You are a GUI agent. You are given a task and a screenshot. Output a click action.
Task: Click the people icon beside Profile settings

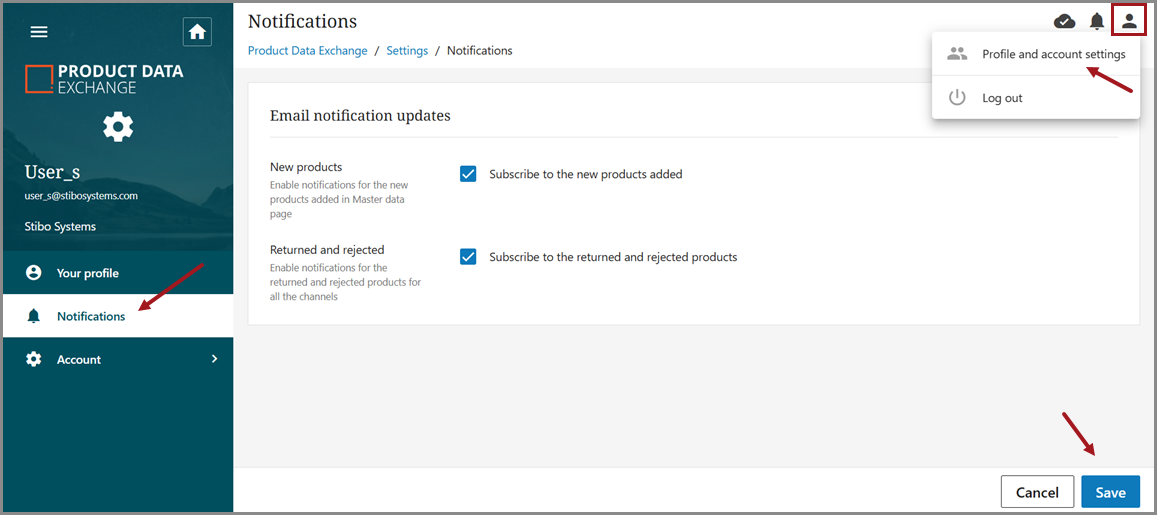pos(957,54)
